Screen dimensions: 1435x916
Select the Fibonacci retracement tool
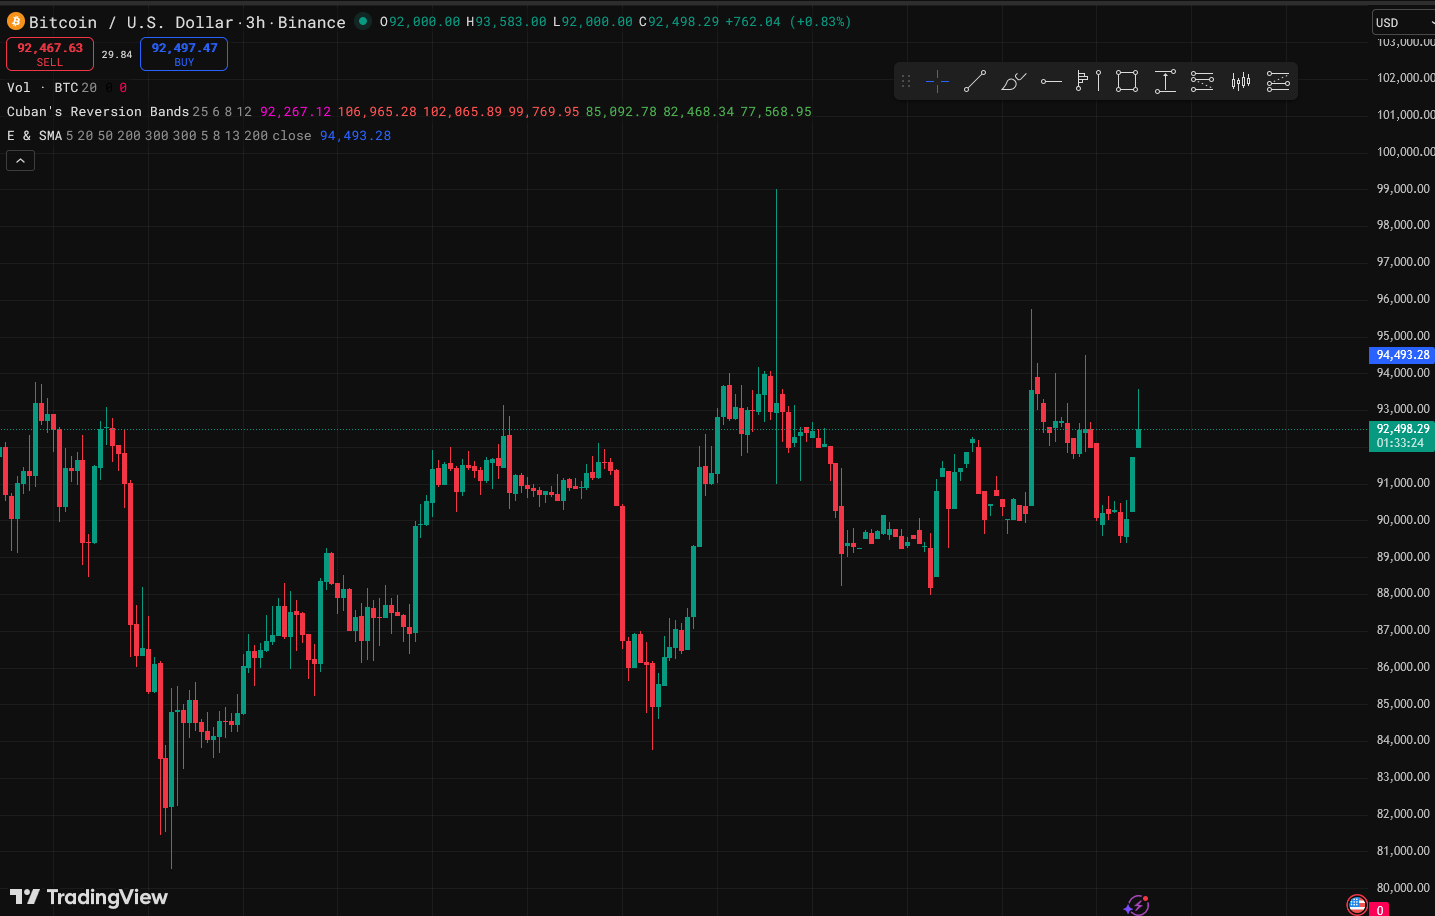1202,82
